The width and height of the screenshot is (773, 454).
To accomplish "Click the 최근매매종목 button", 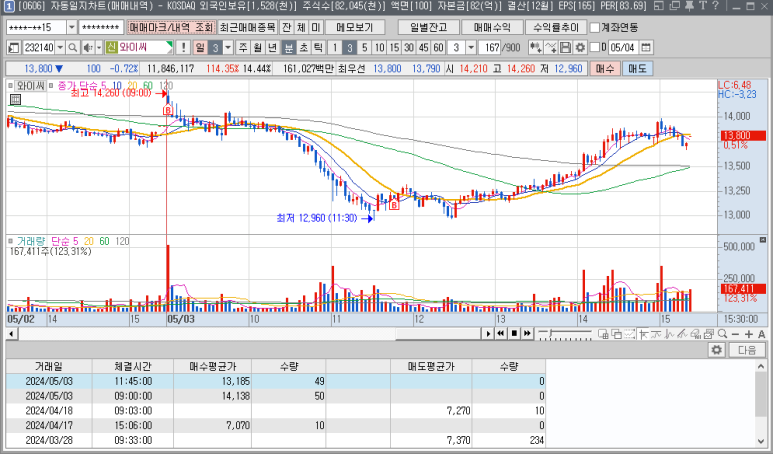I will tap(247, 27).
